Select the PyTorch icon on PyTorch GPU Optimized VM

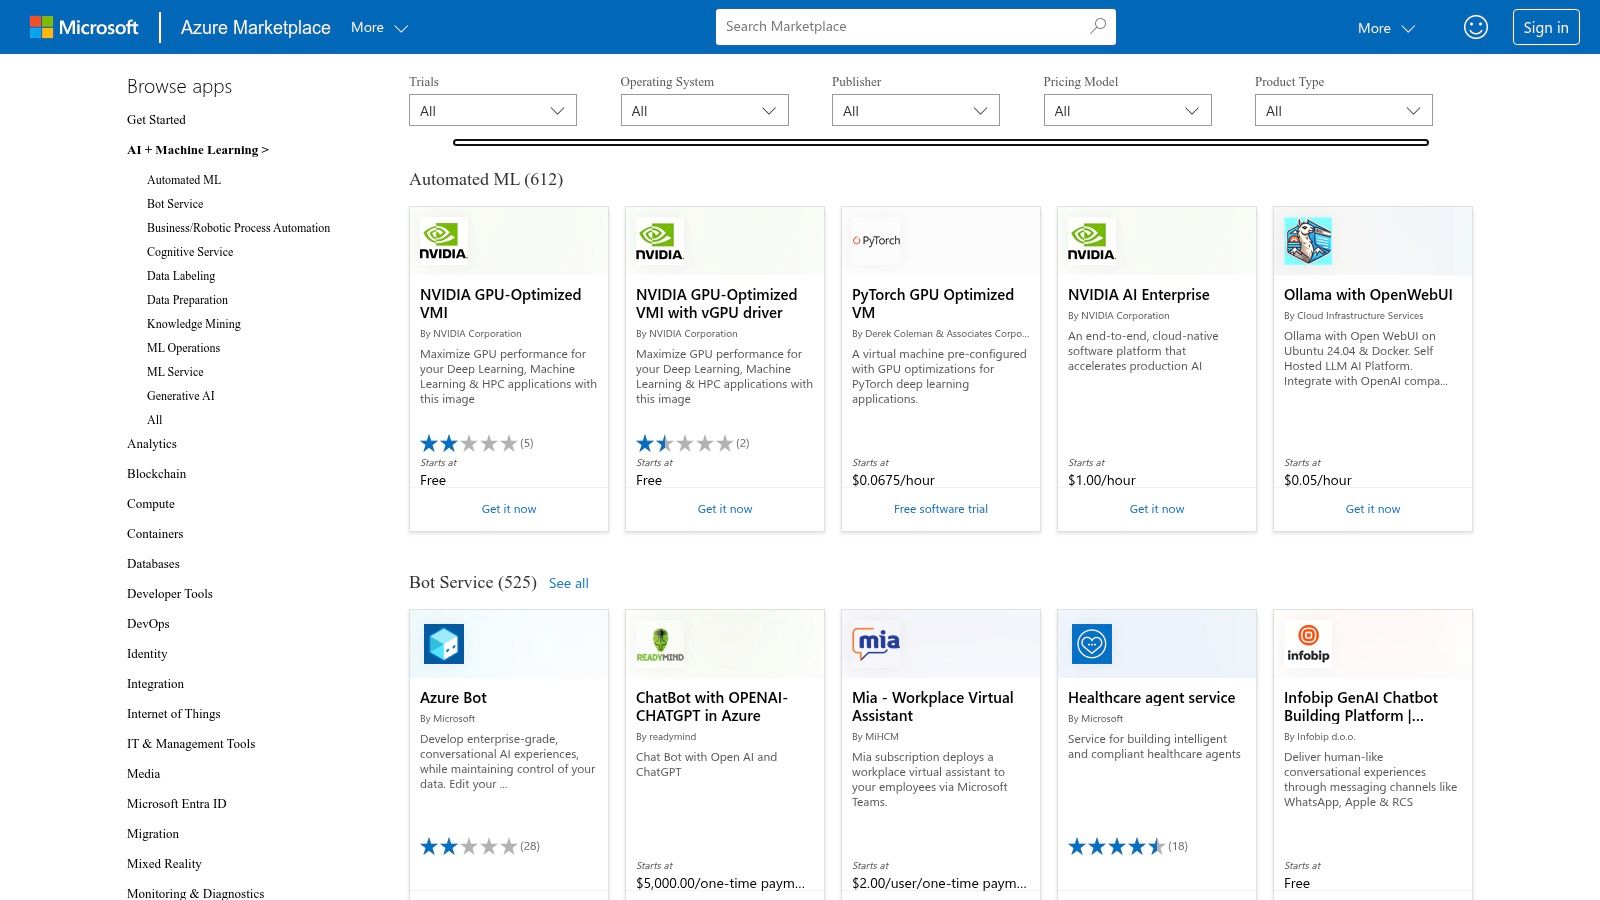[x=875, y=240]
